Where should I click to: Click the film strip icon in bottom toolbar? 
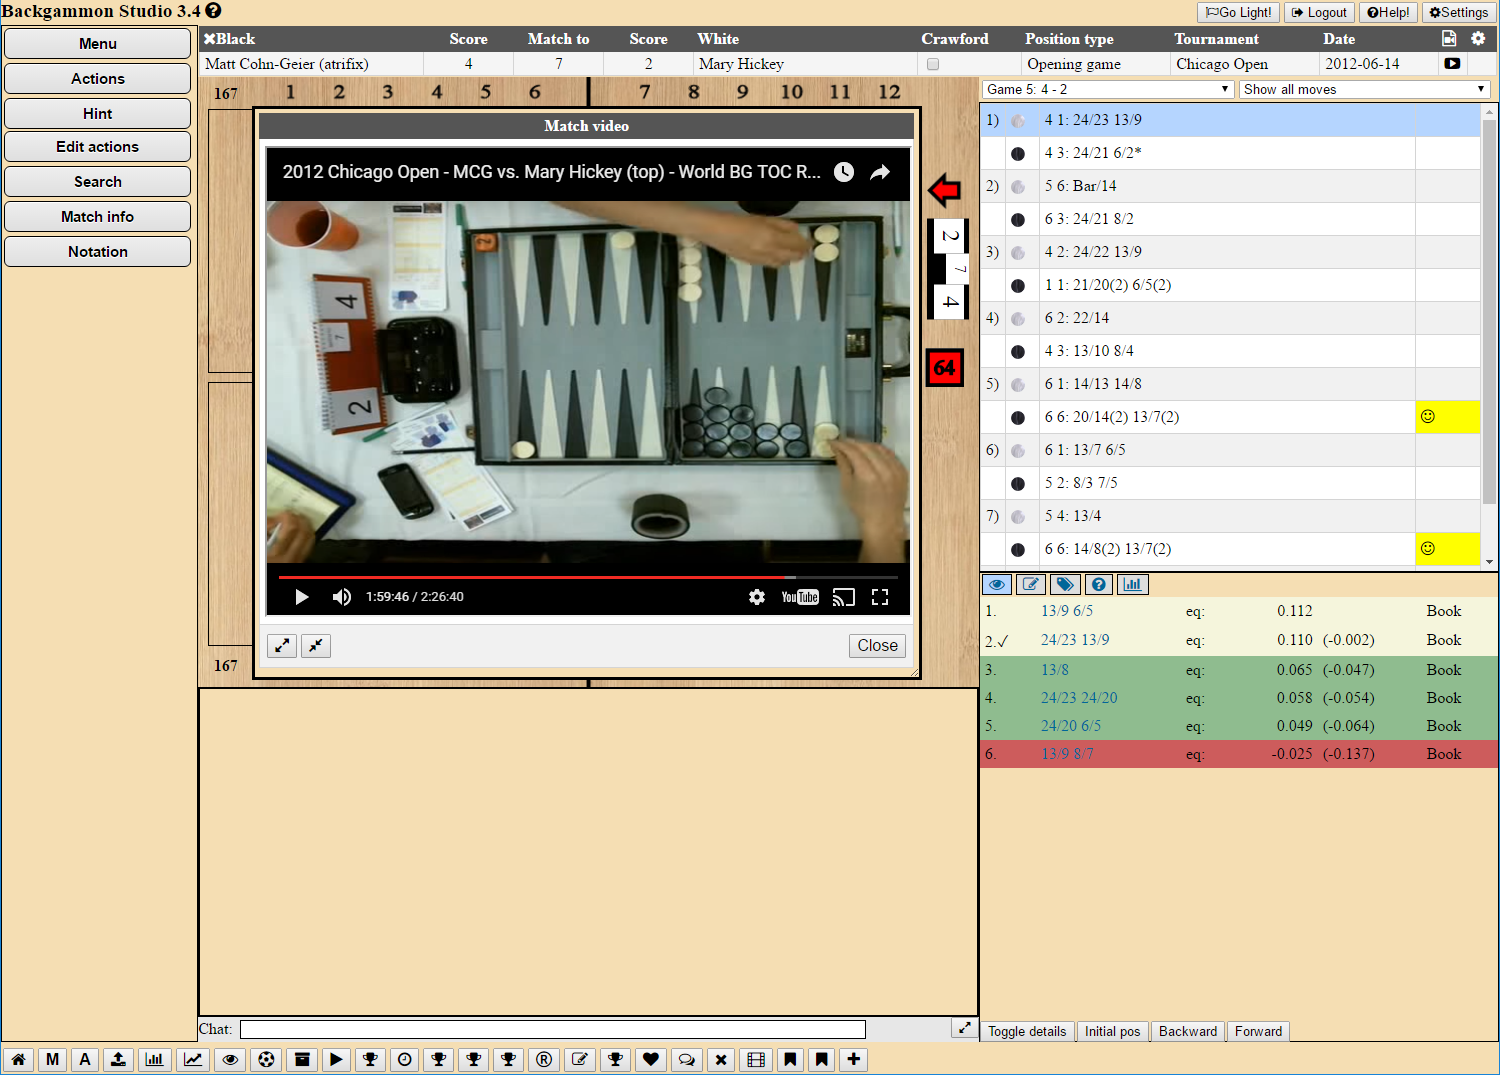coord(756,1060)
